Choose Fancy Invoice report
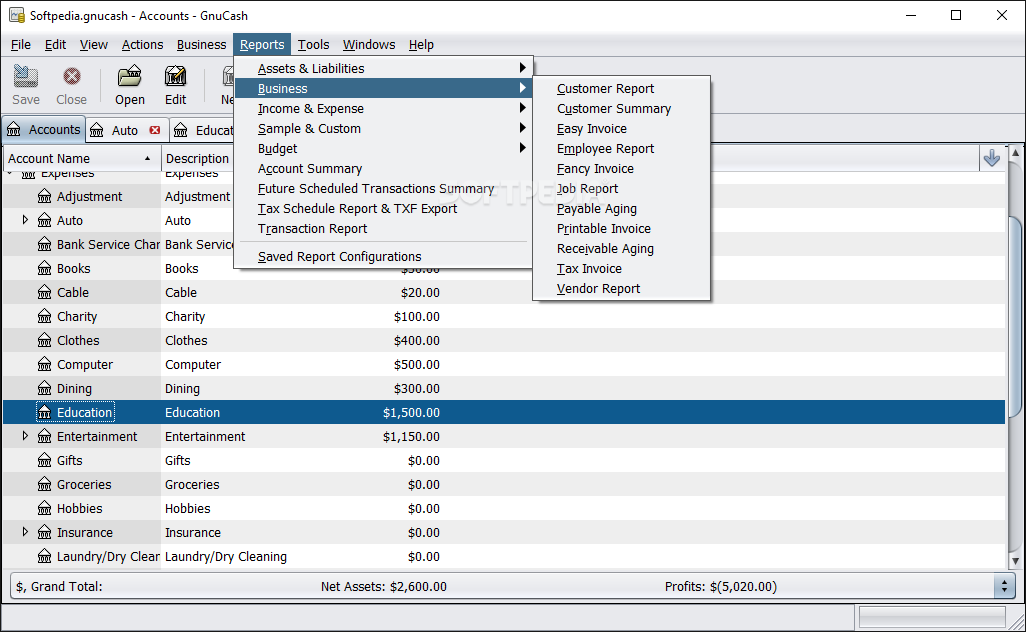The height and width of the screenshot is (632, 1026). coord(621,169)
